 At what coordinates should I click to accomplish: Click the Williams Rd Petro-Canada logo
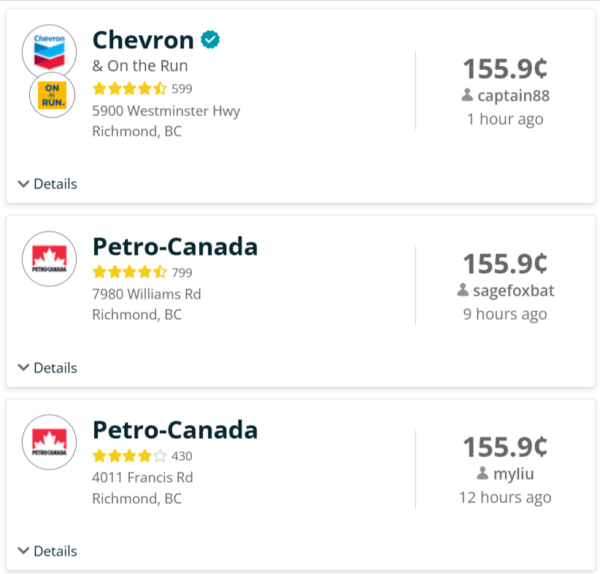49,258
